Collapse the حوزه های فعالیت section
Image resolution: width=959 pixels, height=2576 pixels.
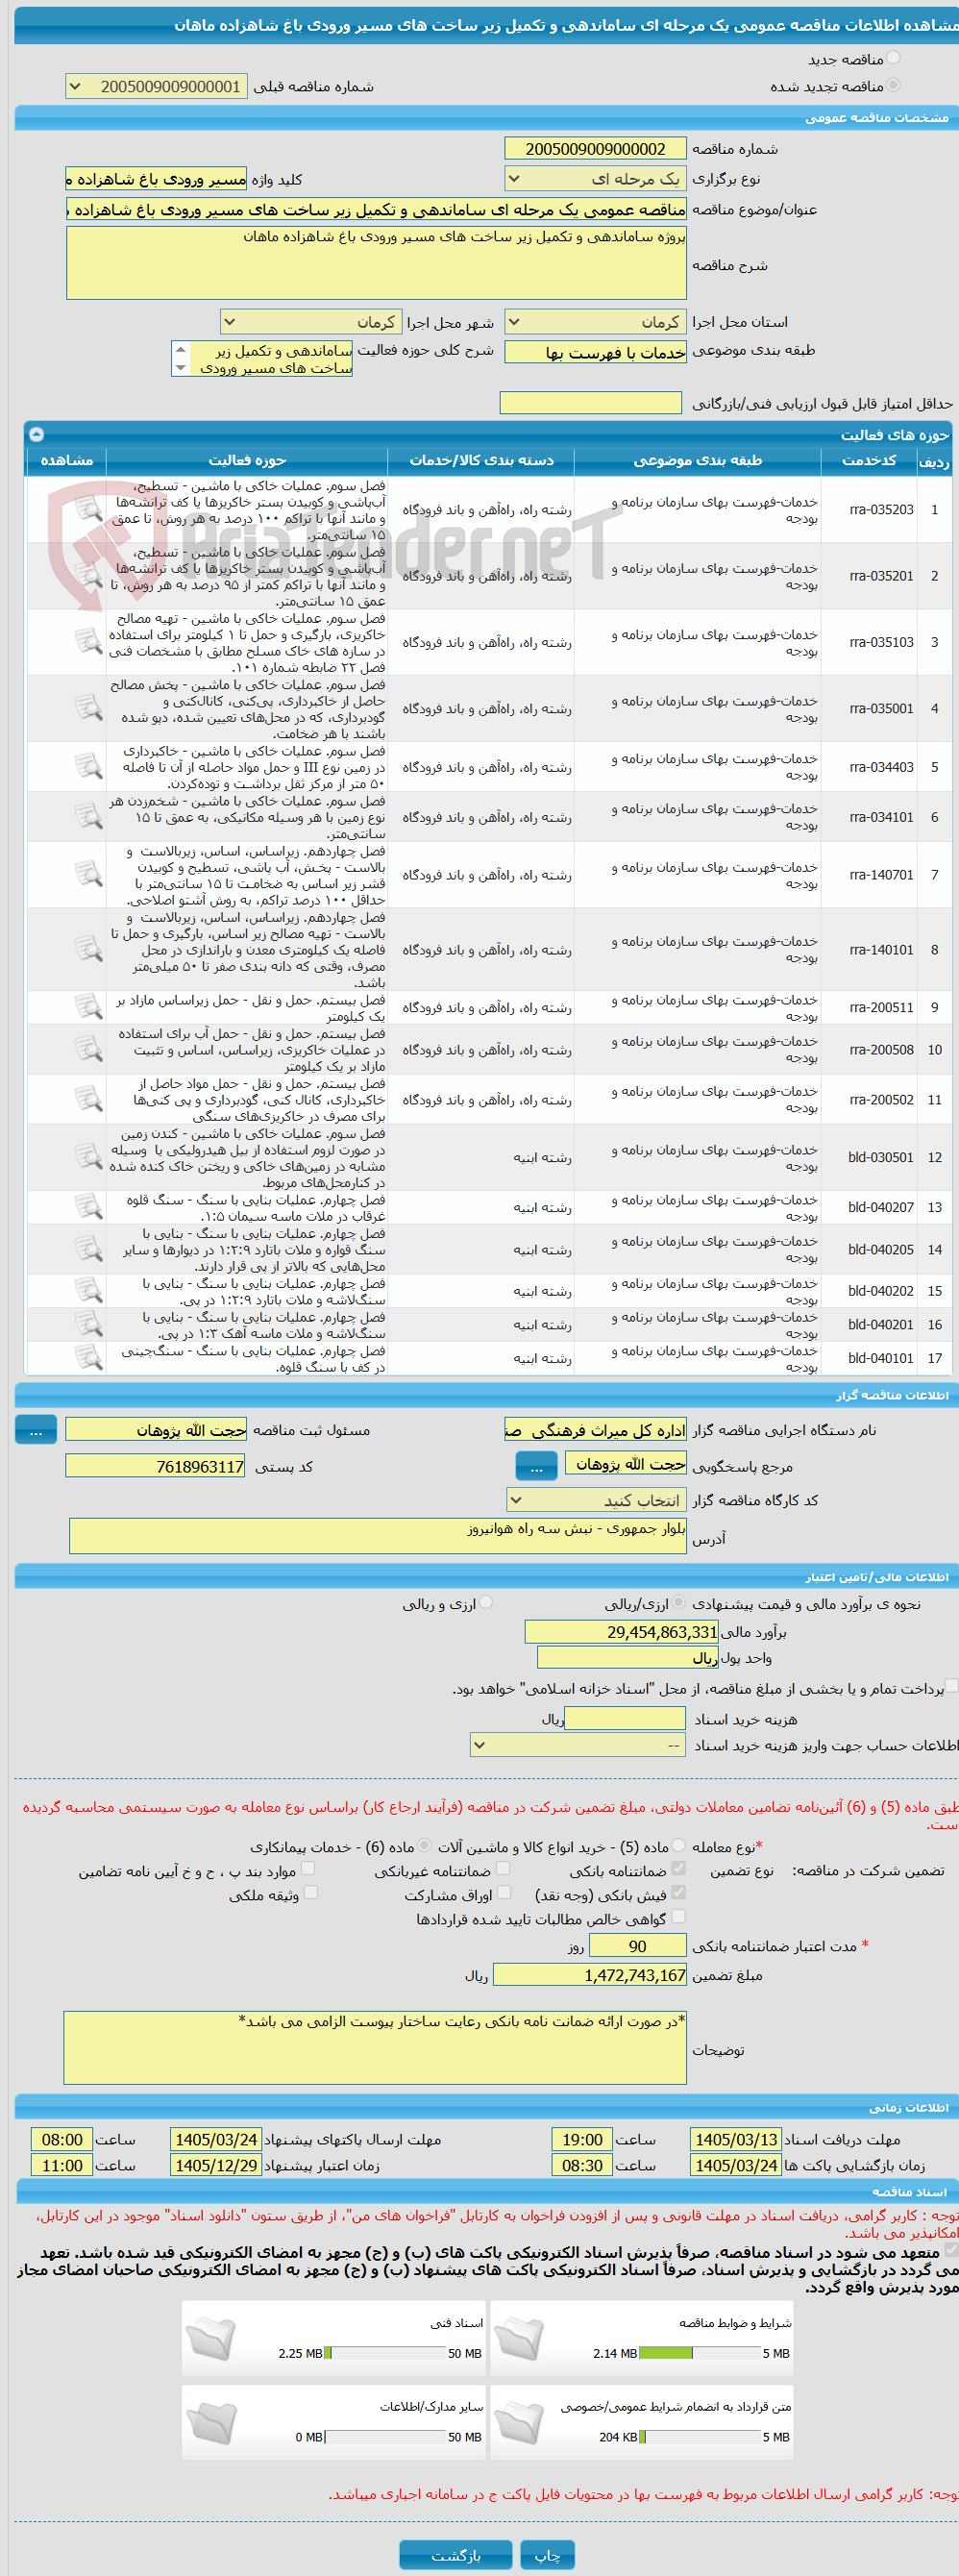(37, 435)
